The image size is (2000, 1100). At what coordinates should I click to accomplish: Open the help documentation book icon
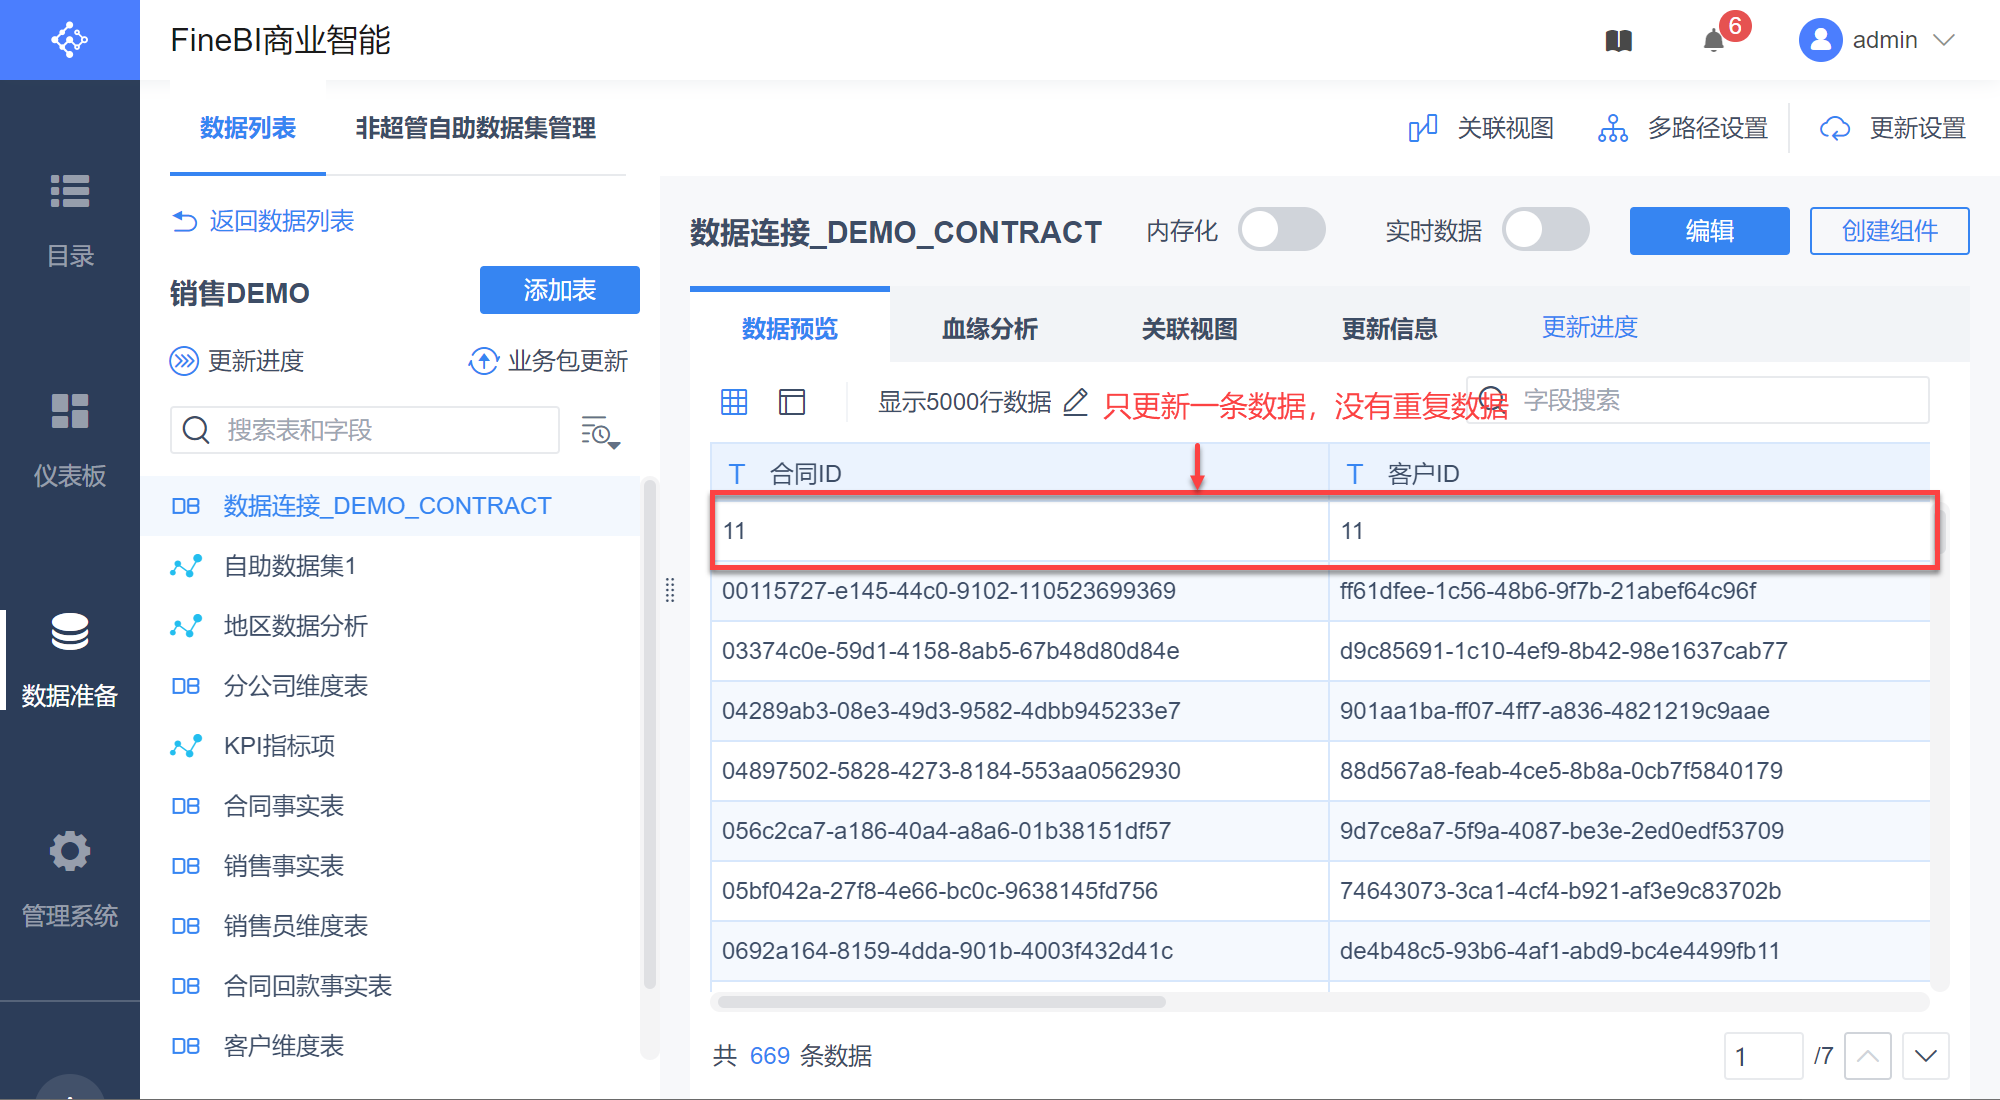click(x=1618, y=41)
